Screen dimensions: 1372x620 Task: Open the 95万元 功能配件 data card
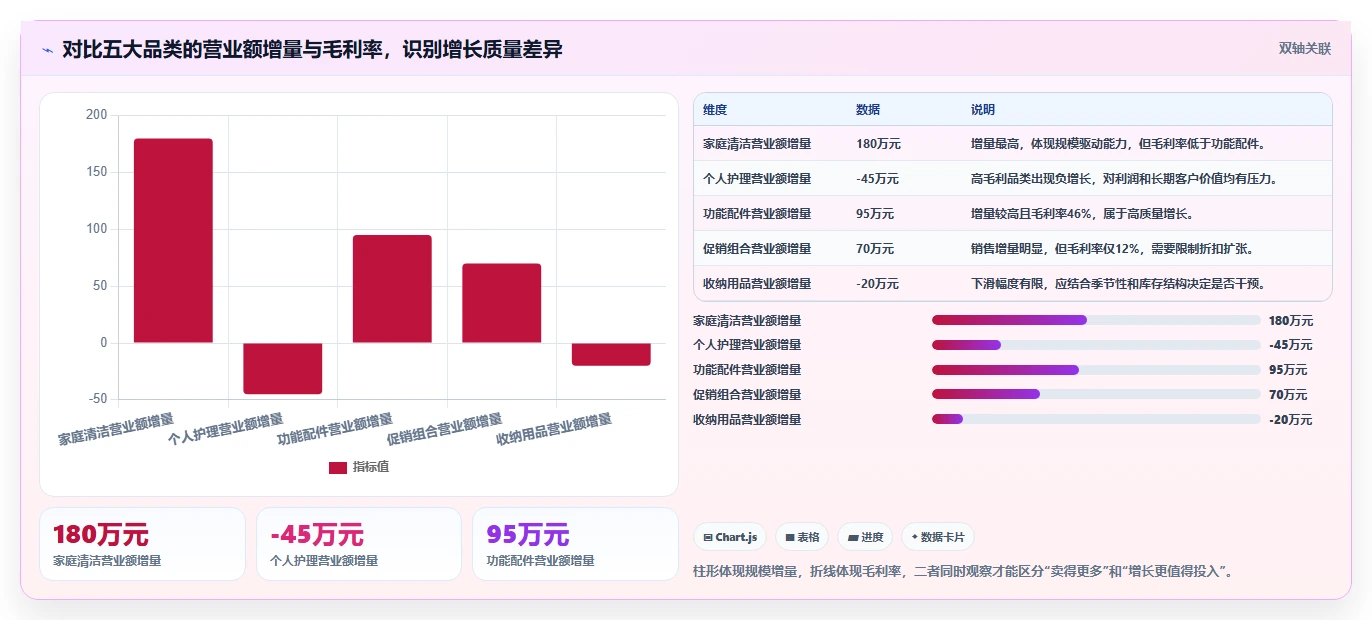point(575,544)
